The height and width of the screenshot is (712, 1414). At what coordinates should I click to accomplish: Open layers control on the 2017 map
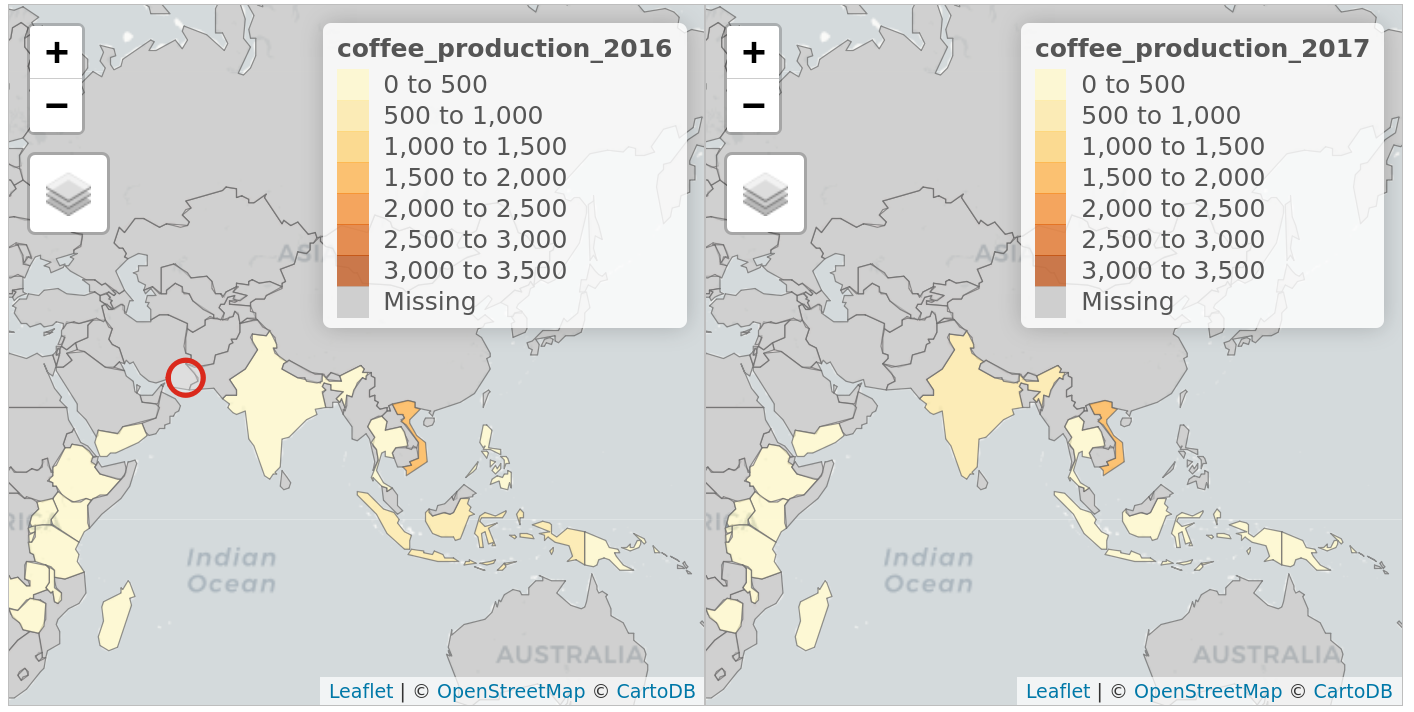(765, 193)
